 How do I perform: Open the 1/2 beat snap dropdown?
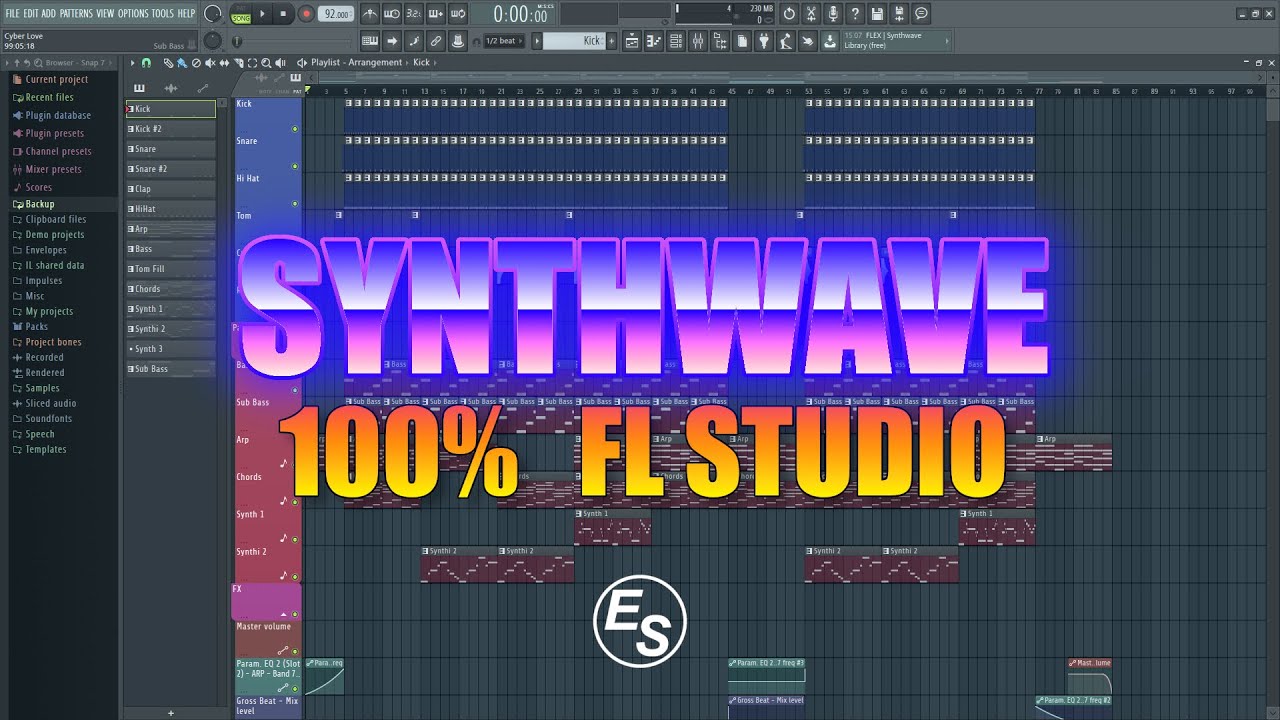(503, 41)
